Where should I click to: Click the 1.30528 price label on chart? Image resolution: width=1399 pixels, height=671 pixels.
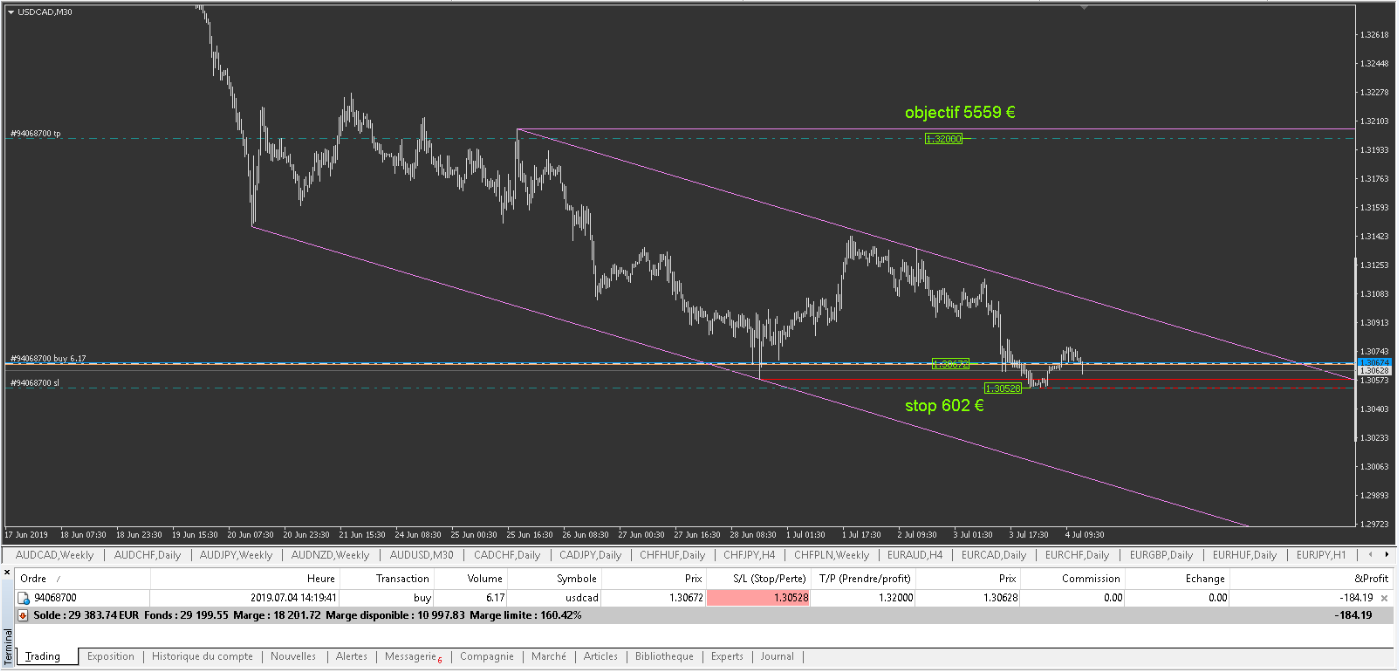click(1003, 388)
